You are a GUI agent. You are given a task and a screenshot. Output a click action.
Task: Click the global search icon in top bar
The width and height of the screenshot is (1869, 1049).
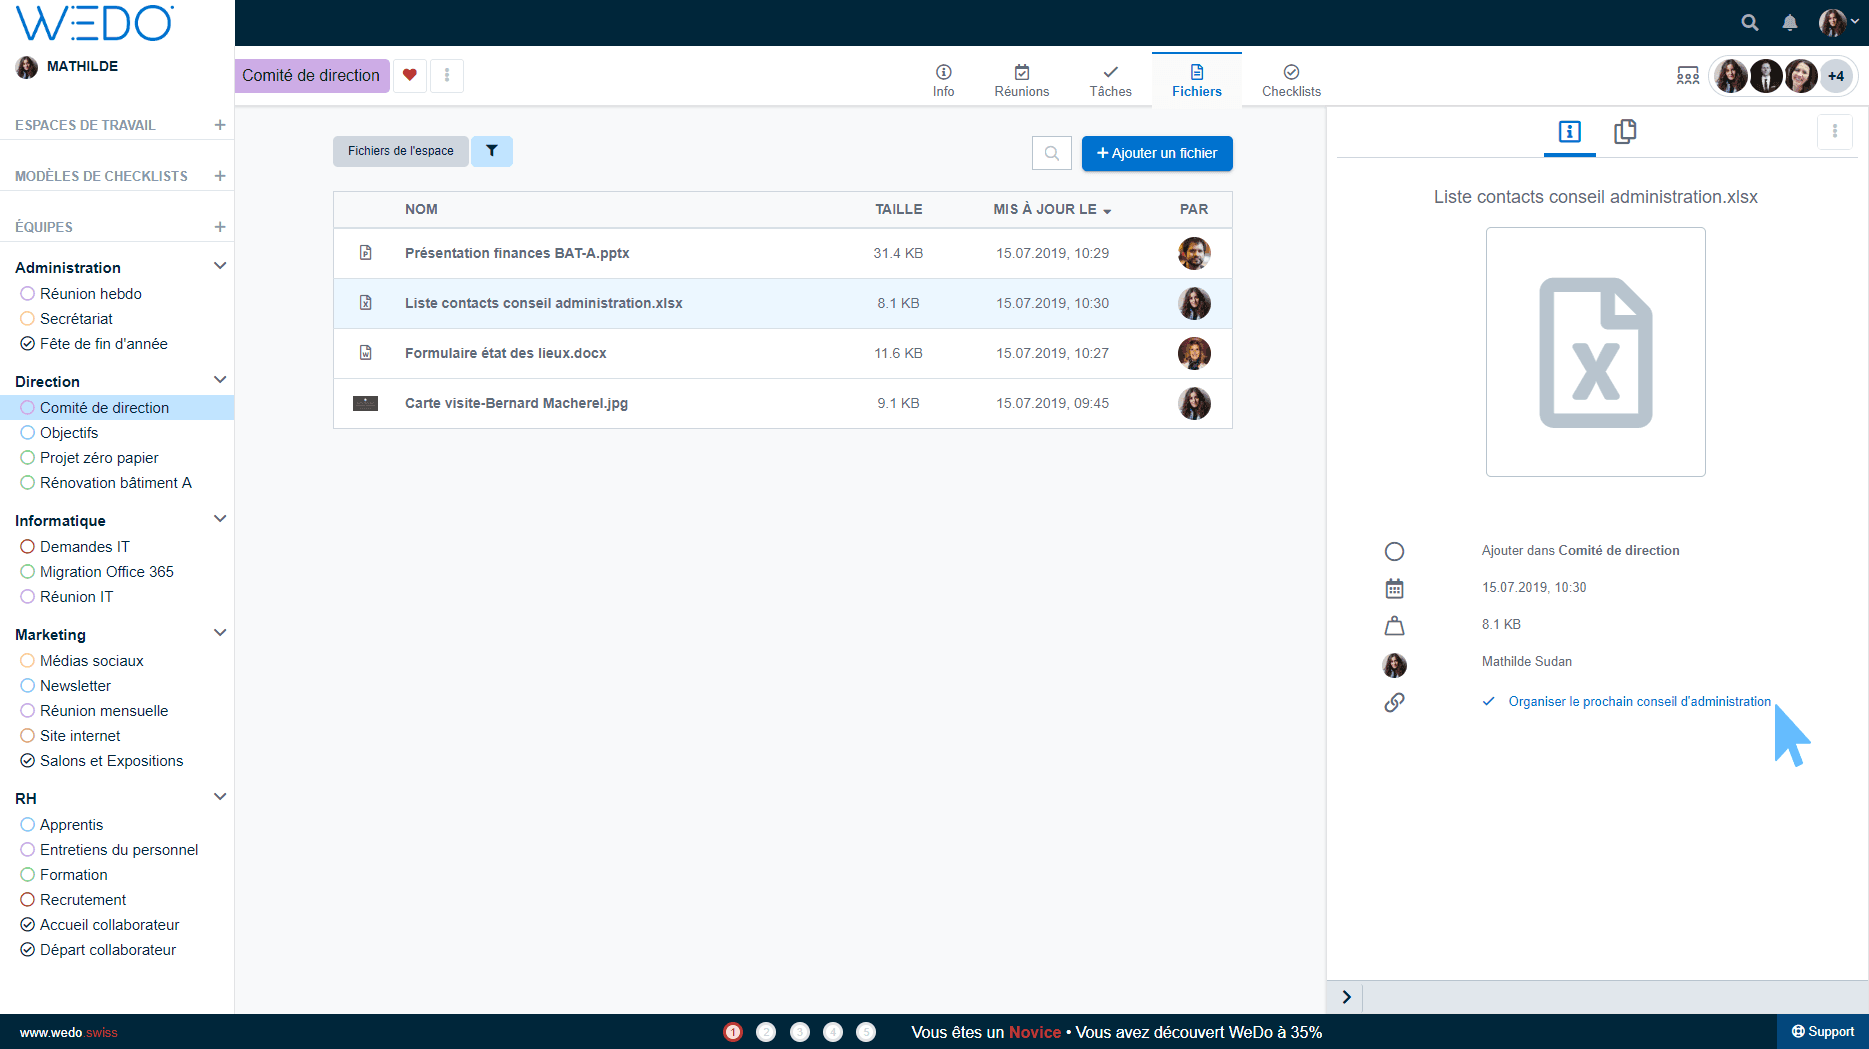pyautogui.click(x=1749, y=22)
